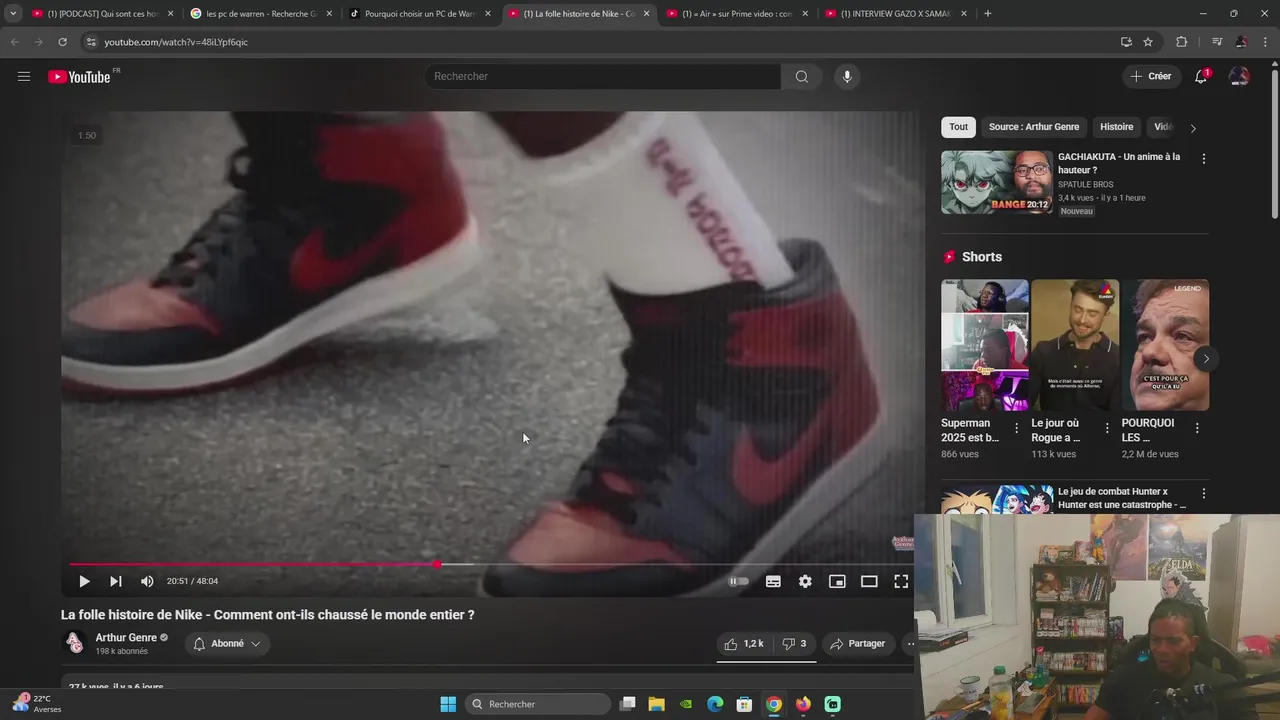Go to the YouTube home logo
Screen dimensions: 1280x720
(80, 77)
